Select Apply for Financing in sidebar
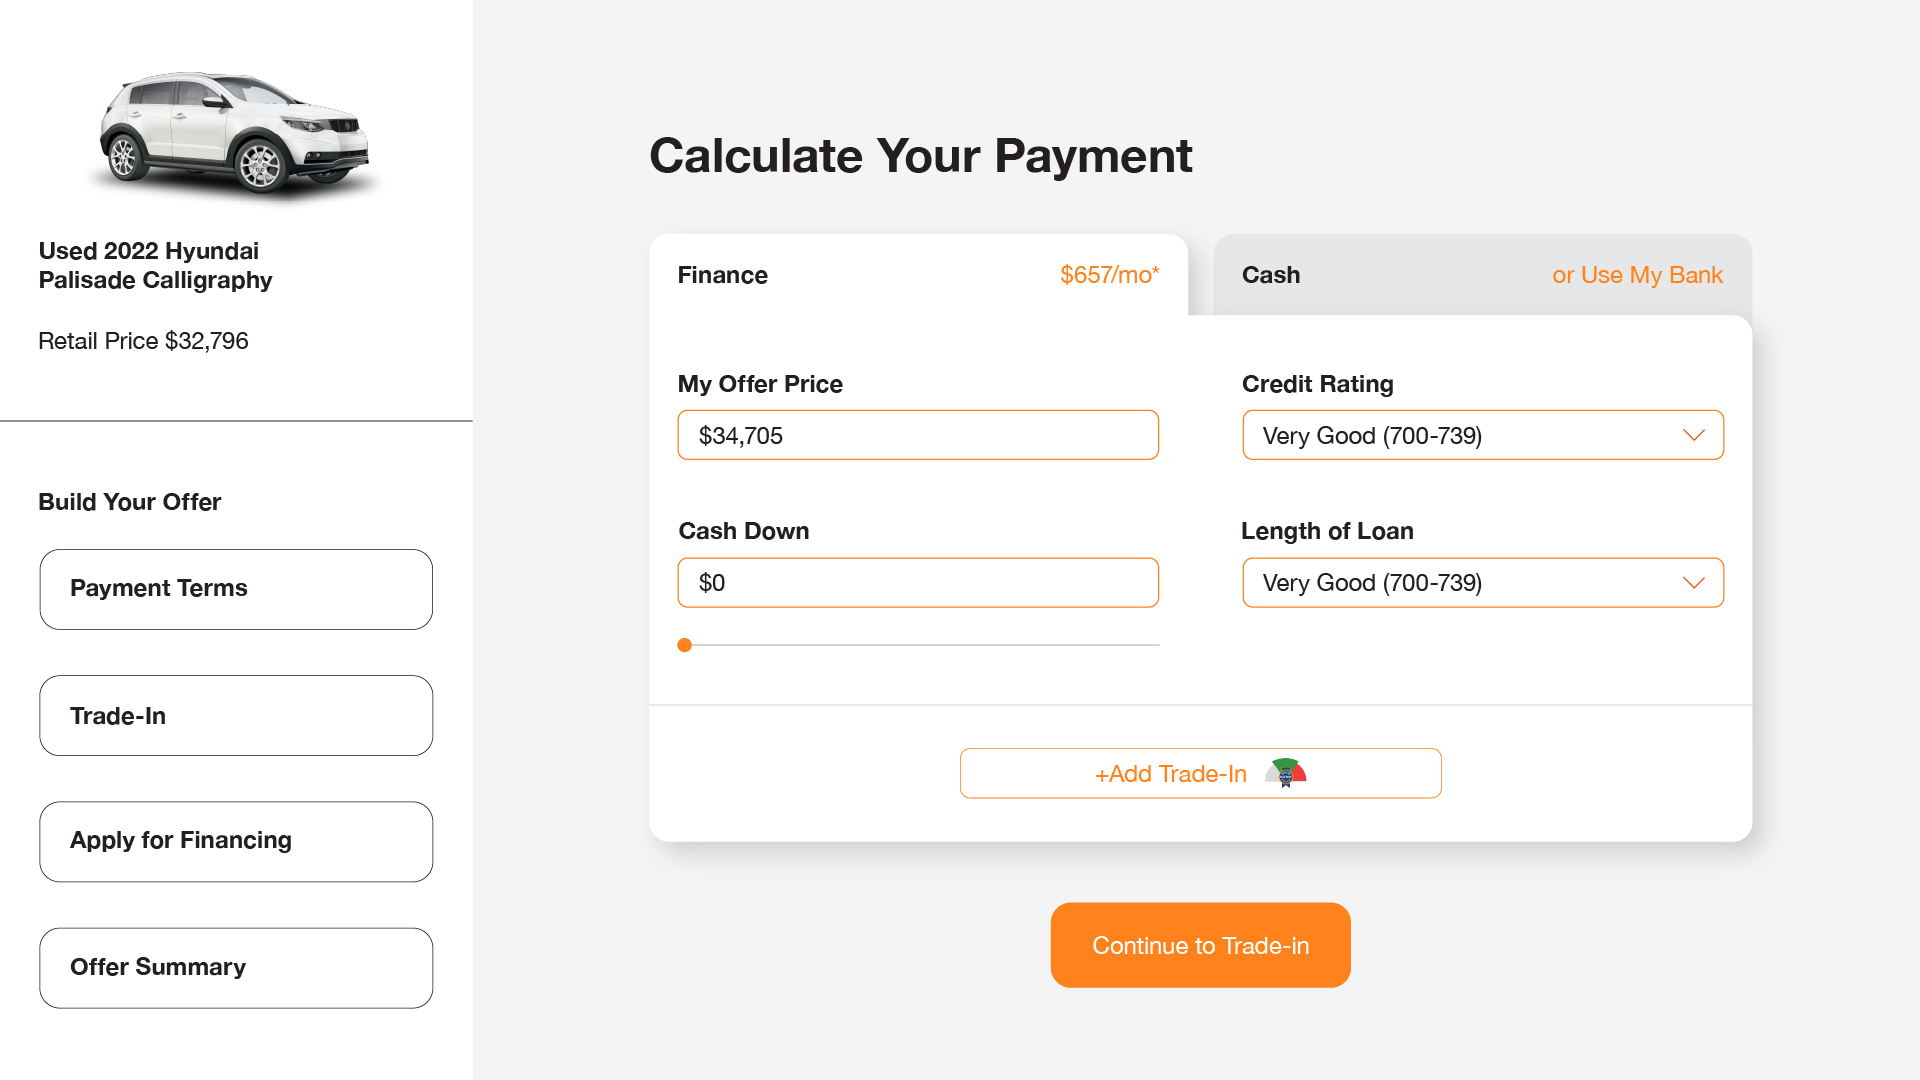 [236, 841]
